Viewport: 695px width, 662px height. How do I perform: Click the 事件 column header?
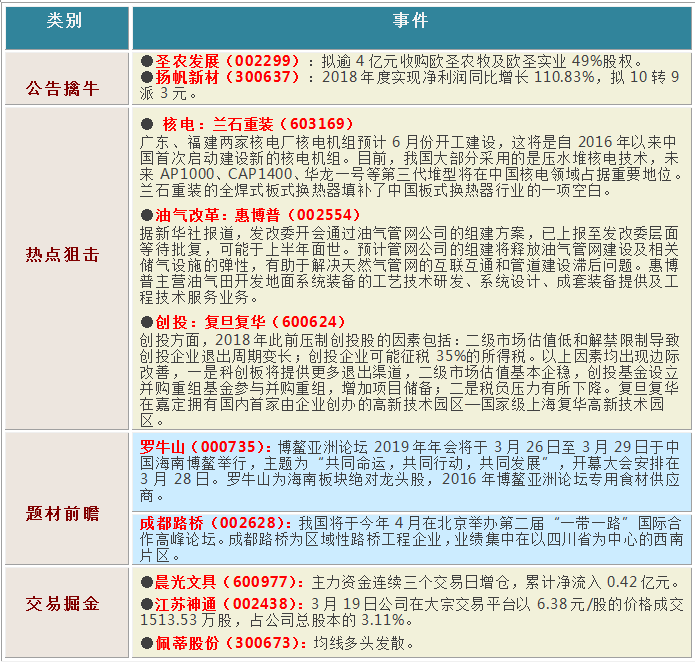(411, 27)
